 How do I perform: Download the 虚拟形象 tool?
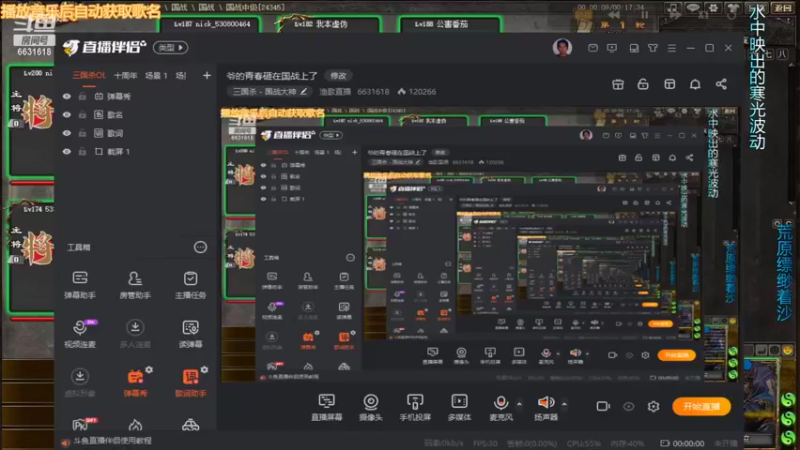click(80, 383)
